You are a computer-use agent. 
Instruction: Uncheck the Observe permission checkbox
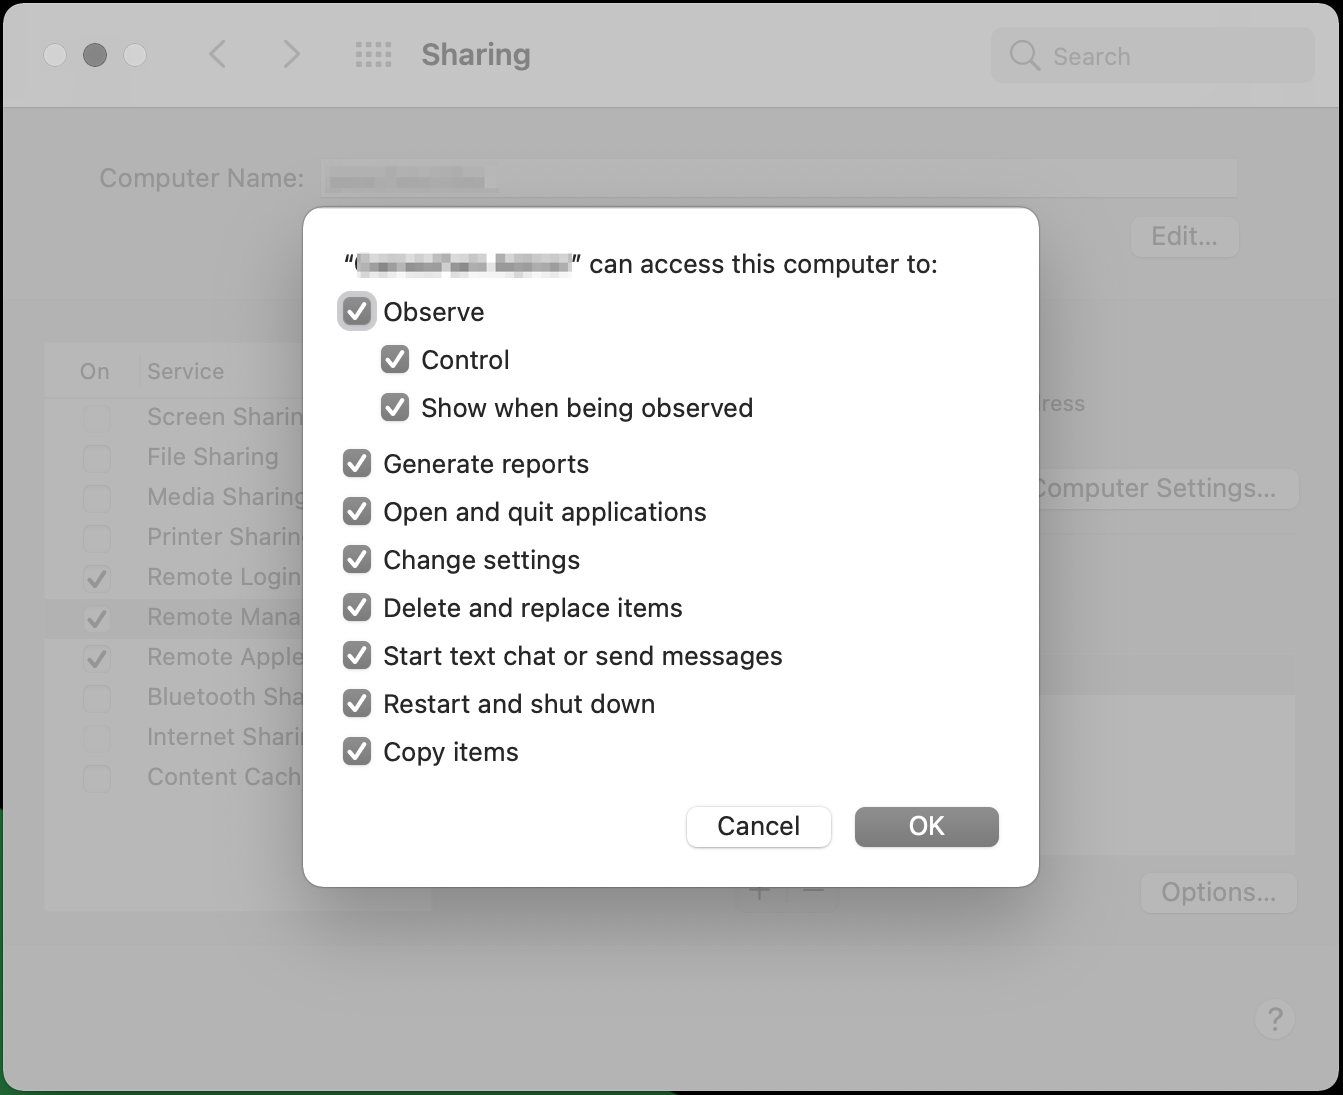(x=357, y=312)
